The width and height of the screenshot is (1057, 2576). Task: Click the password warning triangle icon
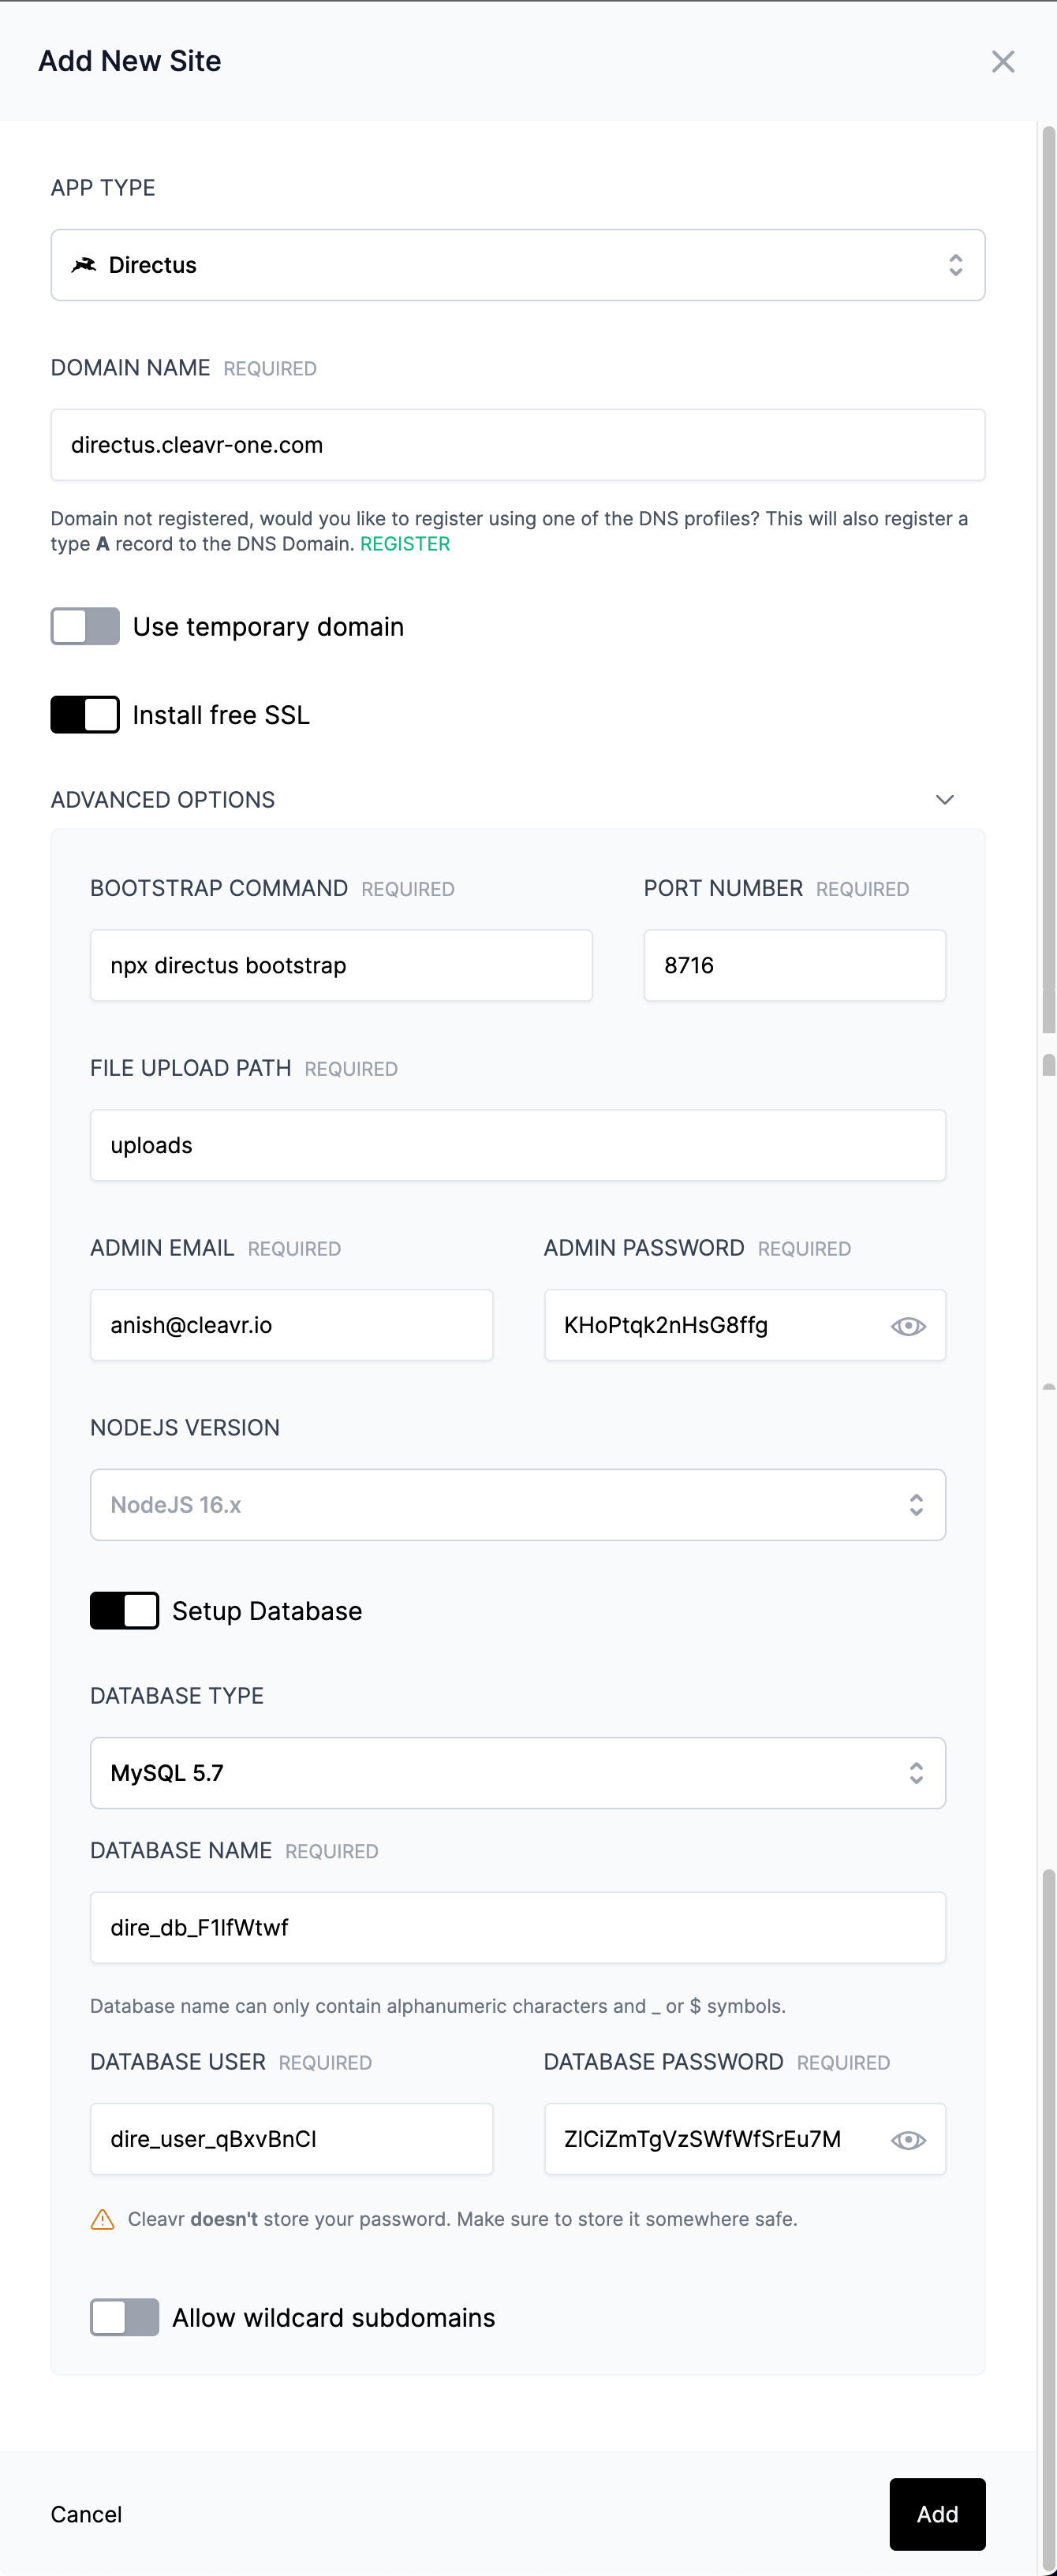pos(102,2220)
